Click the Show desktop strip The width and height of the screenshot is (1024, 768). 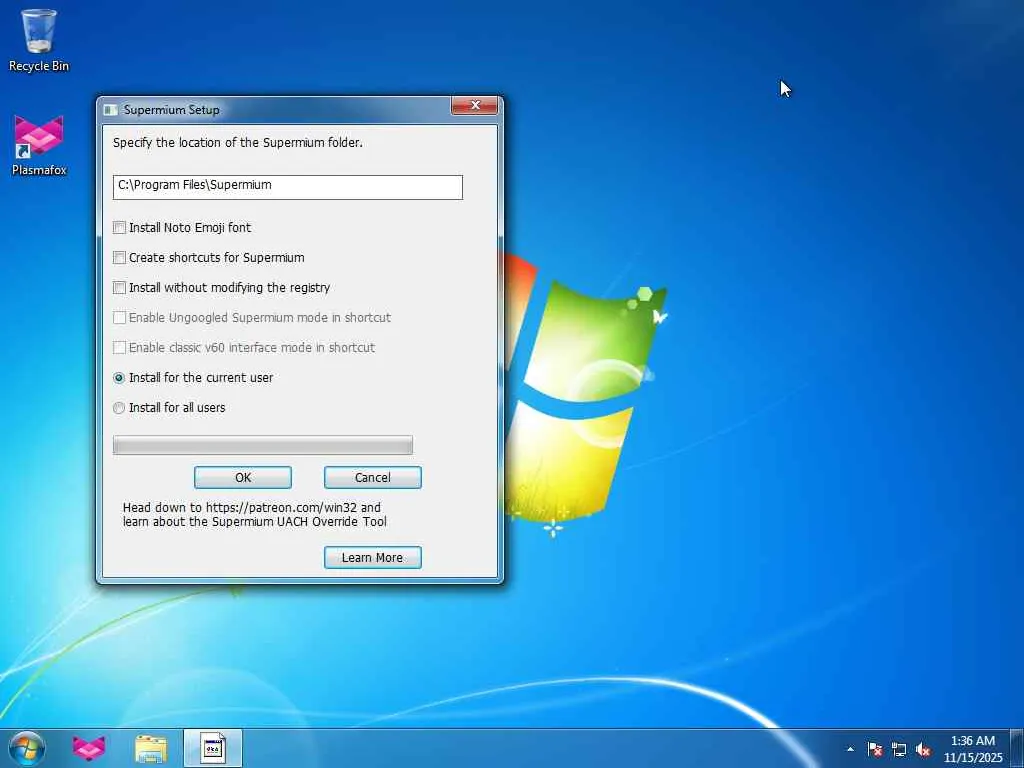1017,749
